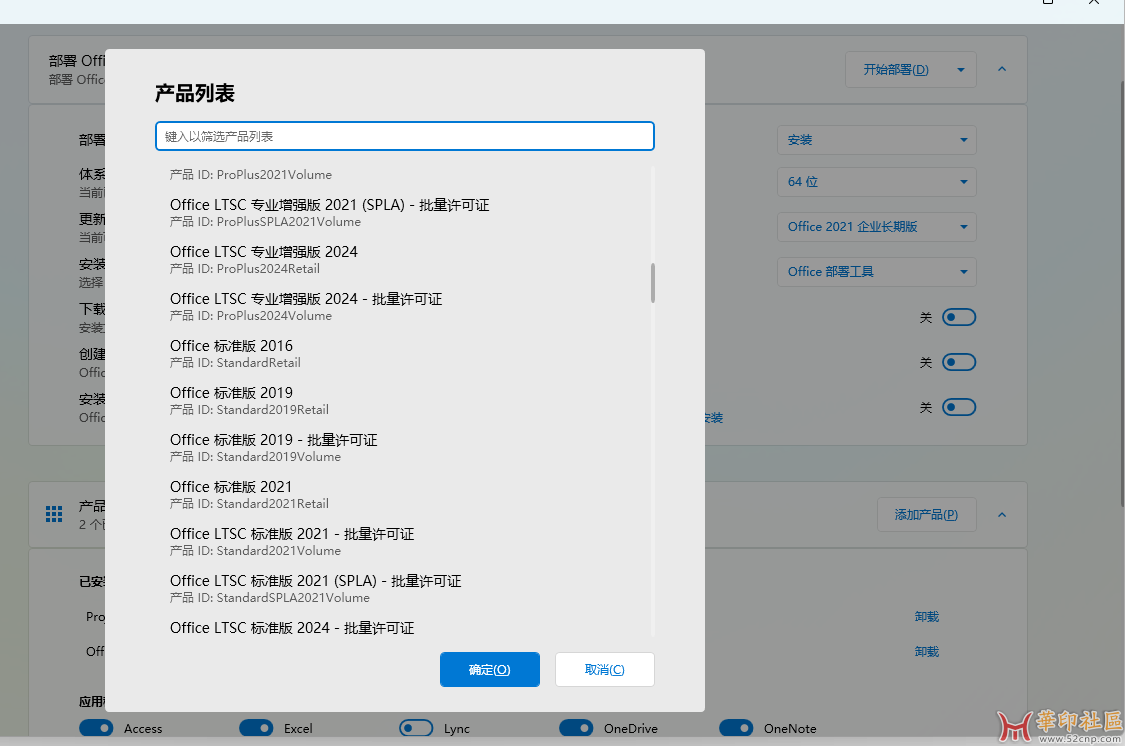Toggle the 关 switch in the 安装 row
Screen dimensions: 1125x746
[x=959, y=407]
